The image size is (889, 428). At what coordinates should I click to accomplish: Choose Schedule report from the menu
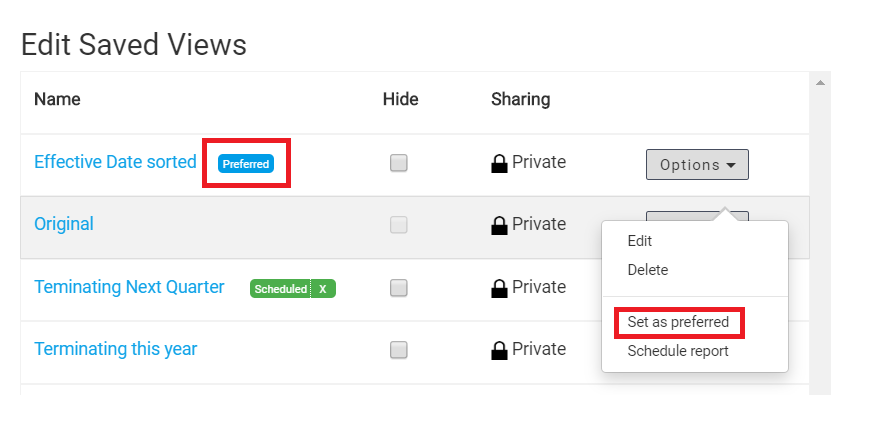[x=678, y=351]
